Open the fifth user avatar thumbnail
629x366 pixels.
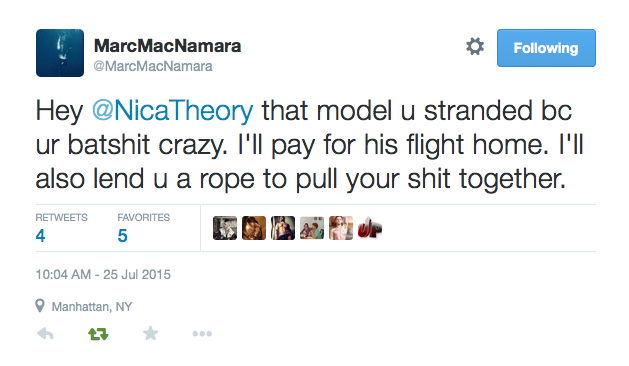click(x=341, y=228)
